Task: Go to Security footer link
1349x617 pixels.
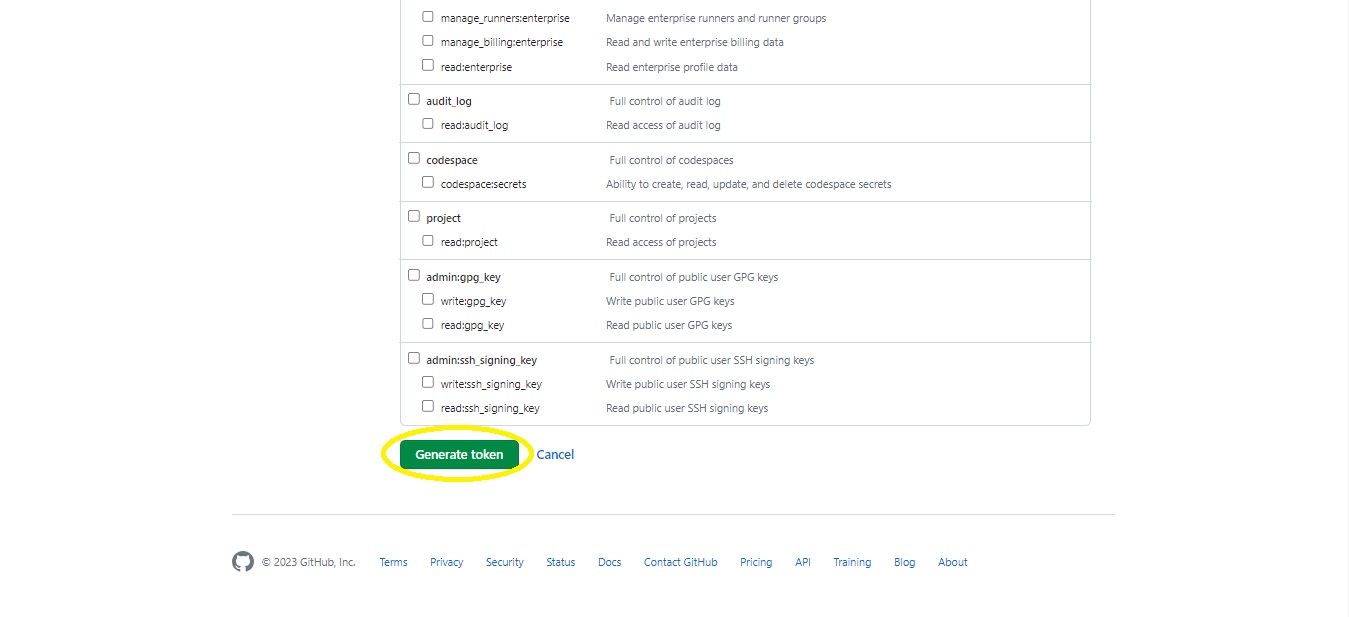Action: (x=504, y=562)
